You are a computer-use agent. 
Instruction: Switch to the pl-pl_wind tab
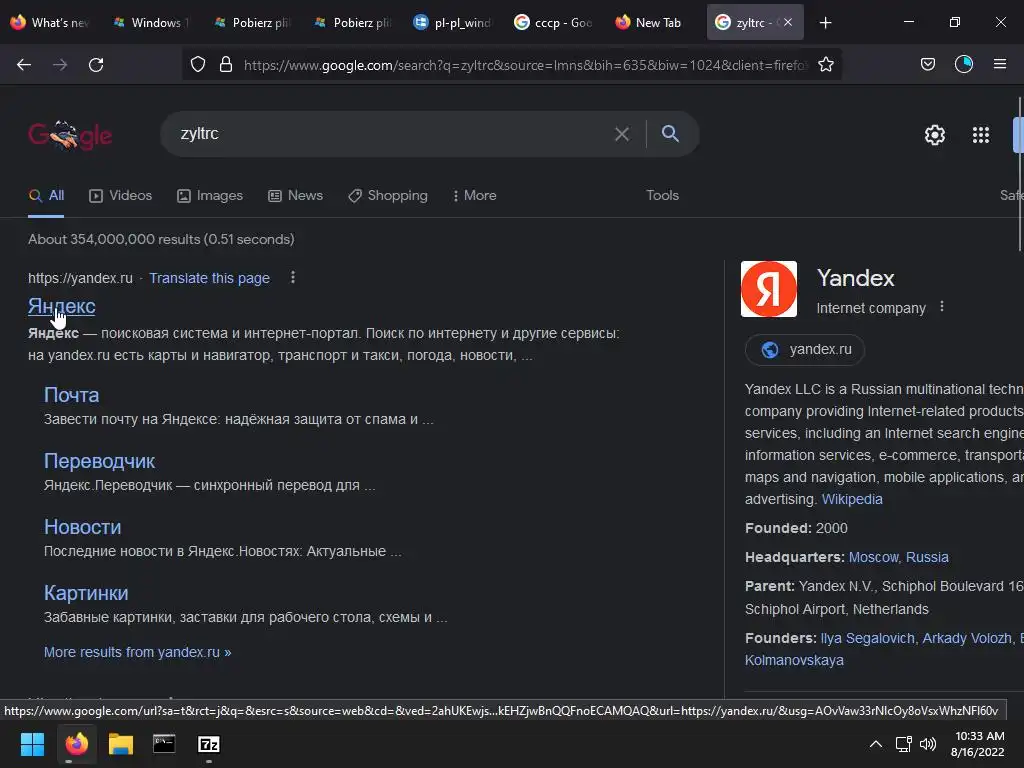tap(452, 22)
